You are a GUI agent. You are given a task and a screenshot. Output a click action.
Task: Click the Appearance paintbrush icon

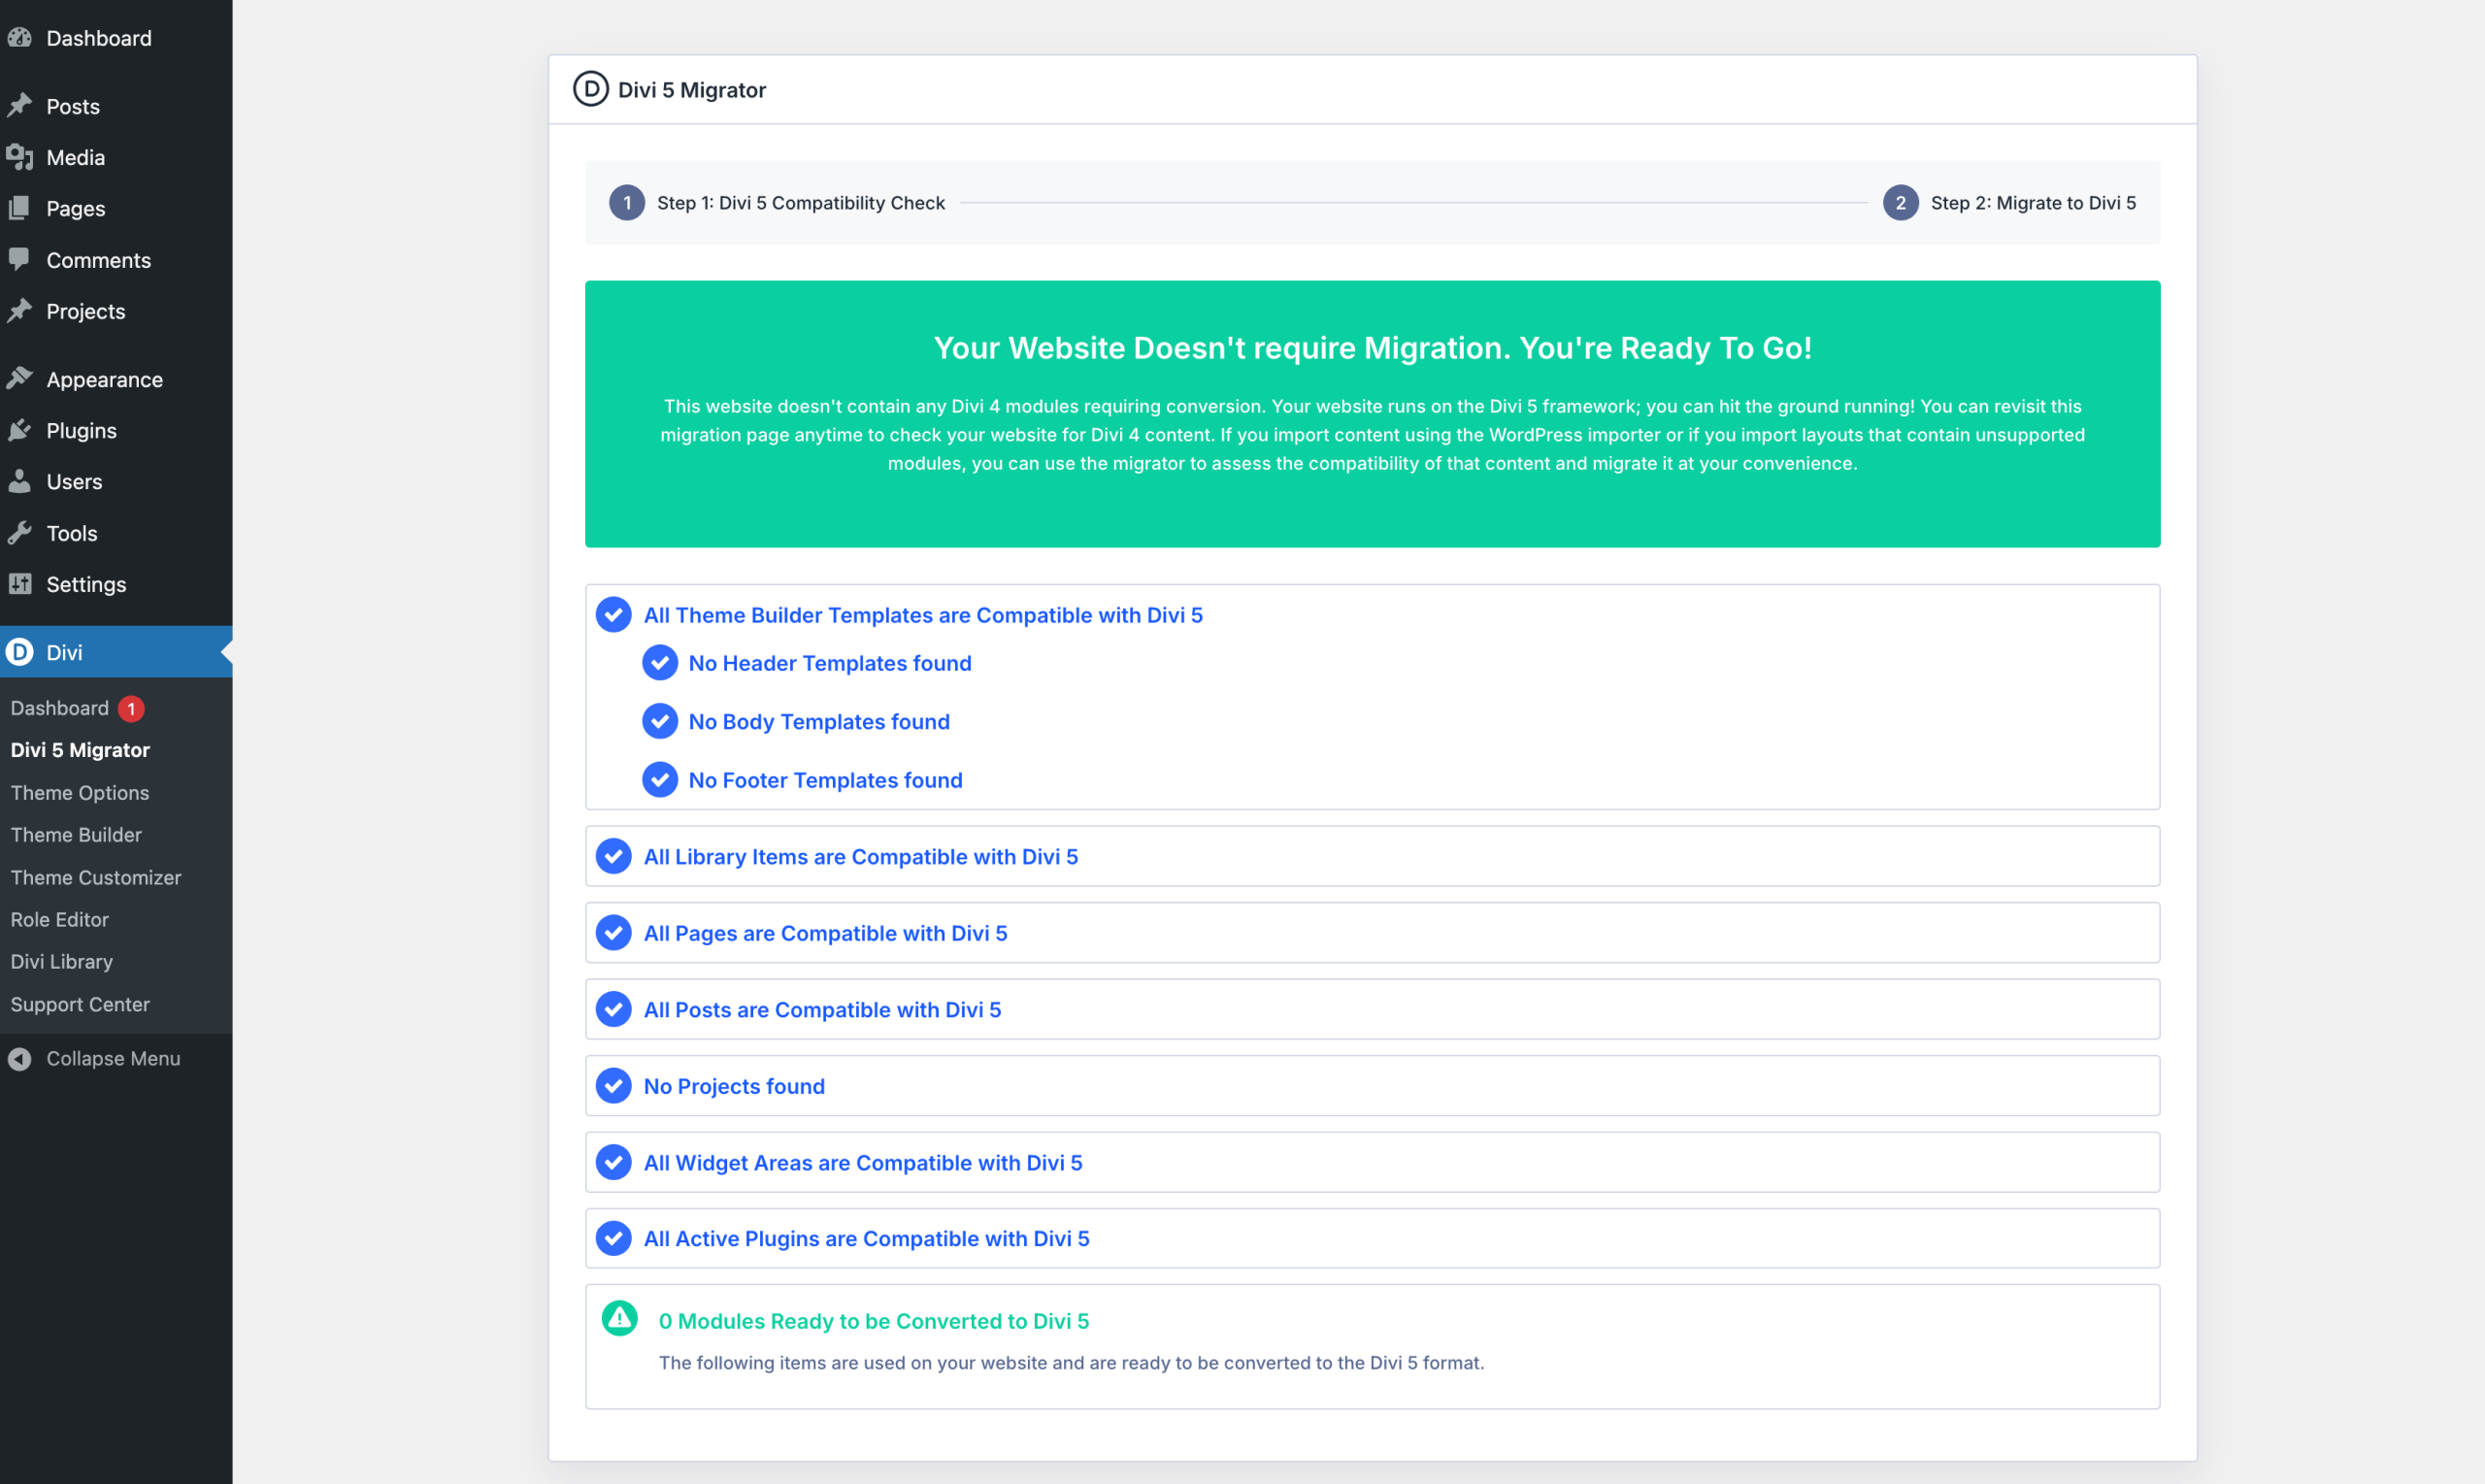tap(21, 378)
